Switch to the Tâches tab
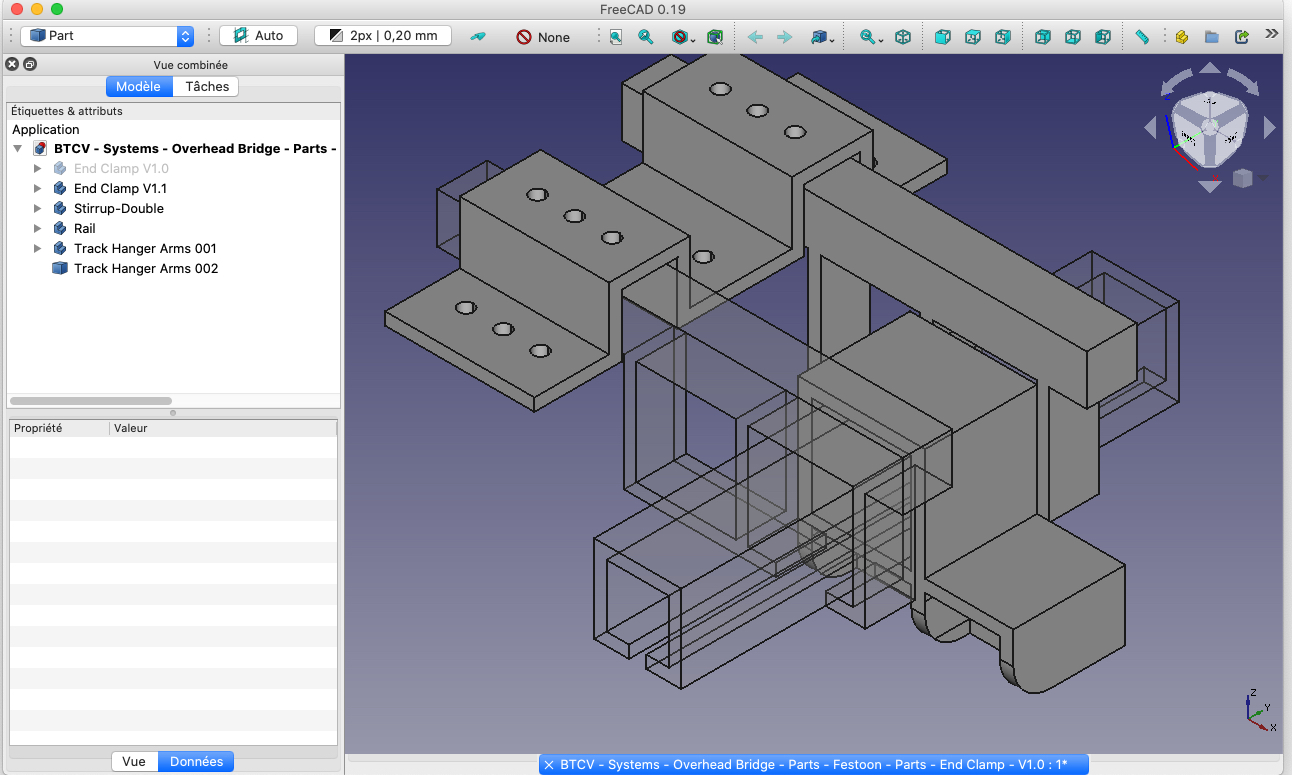 (207, 87)
